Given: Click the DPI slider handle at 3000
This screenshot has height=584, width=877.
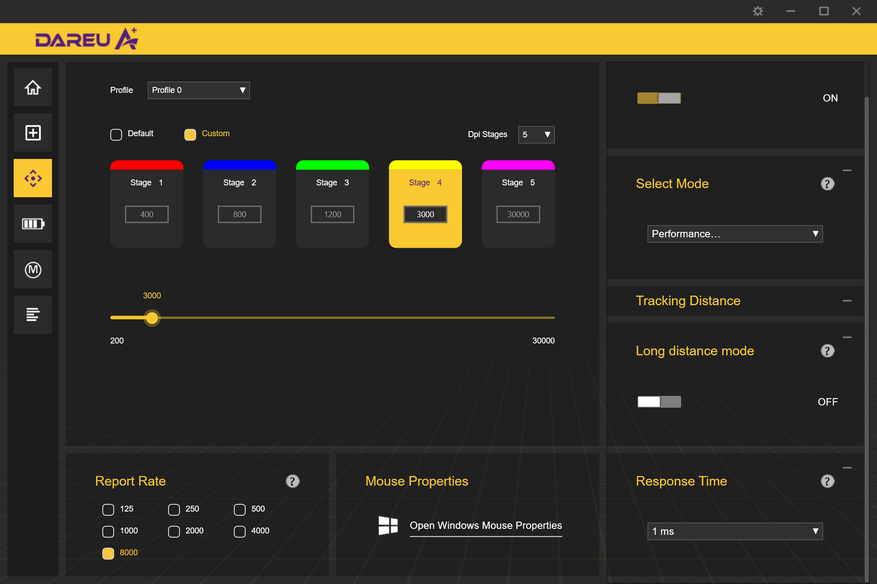Looking at the screenshot, I should (x=152, y=318).
